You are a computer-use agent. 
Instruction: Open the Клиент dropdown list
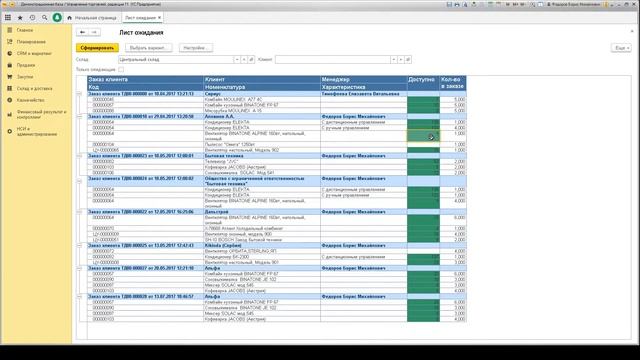coord(393,60)
